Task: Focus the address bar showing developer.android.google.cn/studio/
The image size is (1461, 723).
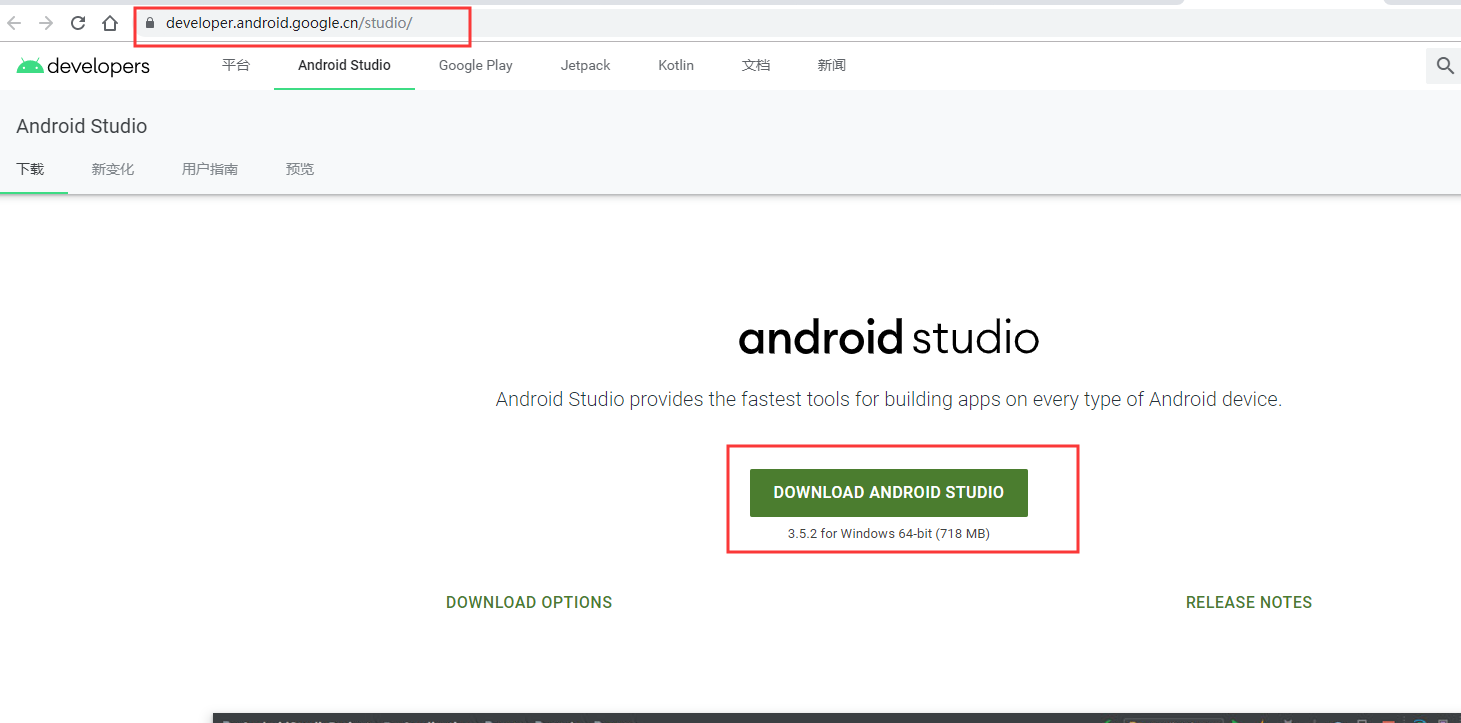Action: click(796, 23)
